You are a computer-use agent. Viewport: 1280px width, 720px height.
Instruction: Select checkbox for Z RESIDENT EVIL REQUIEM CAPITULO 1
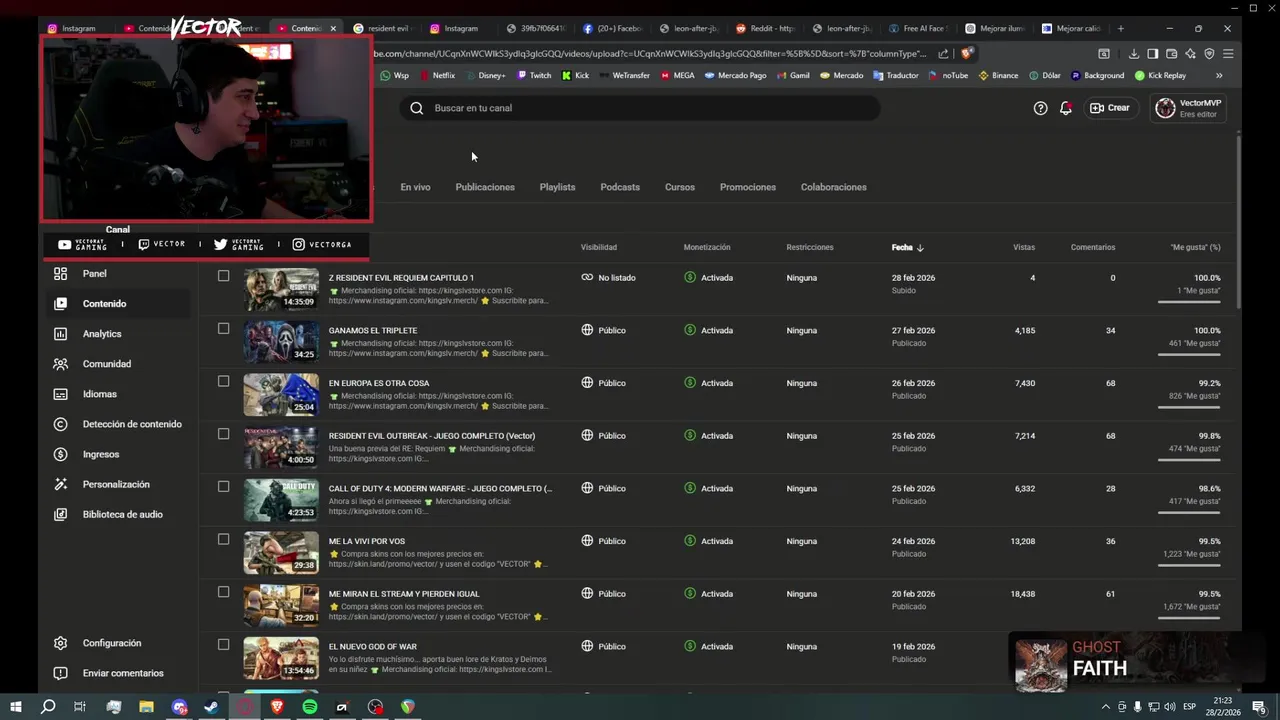point(223,276)
